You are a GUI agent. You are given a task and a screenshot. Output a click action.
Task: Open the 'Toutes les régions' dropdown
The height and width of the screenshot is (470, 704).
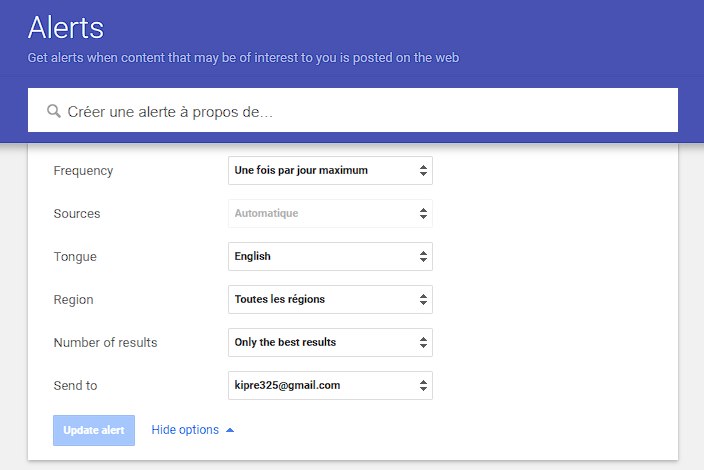tap(320, 299)
